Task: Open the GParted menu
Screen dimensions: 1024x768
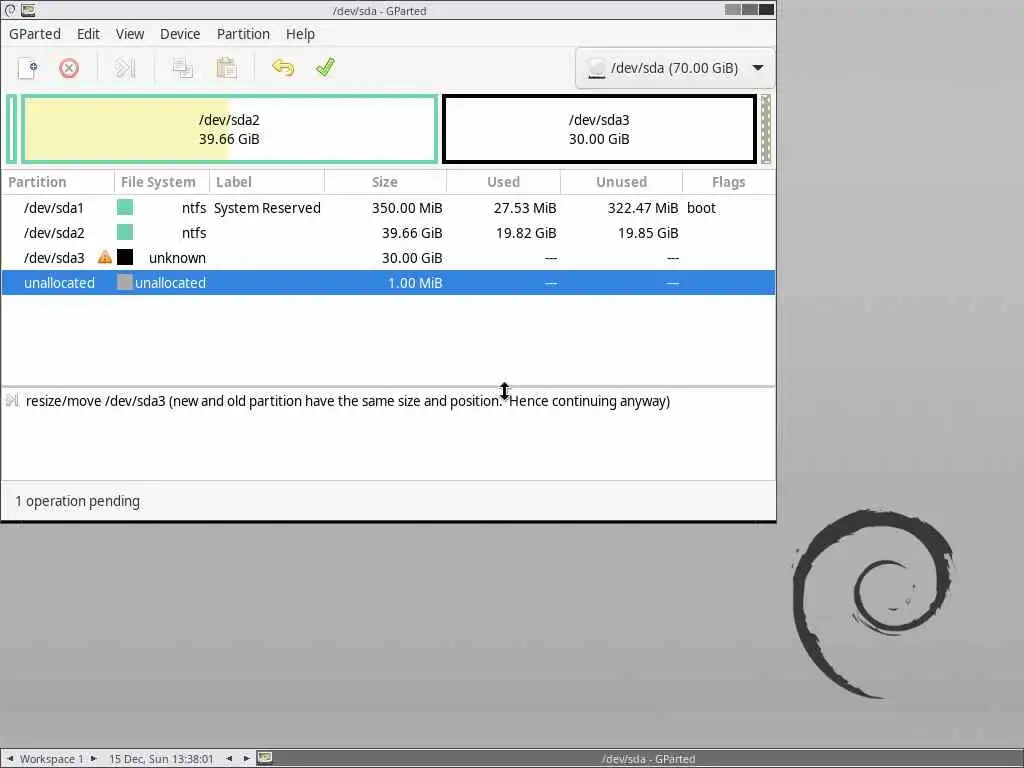Action: point(35,34)
